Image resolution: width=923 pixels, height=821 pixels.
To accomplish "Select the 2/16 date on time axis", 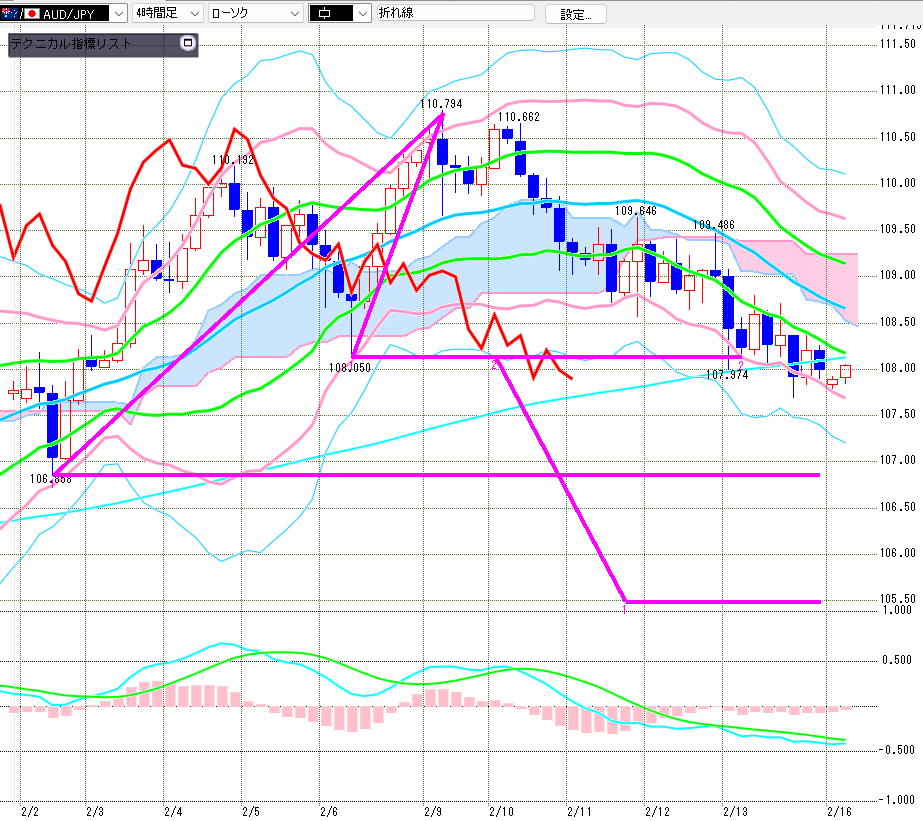I will (x=836, y=810).
